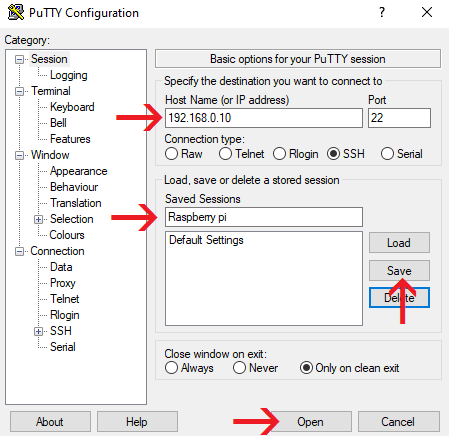
Task: Click the Host Name input field
Action: pyautogui.click(x=264, y=118)
